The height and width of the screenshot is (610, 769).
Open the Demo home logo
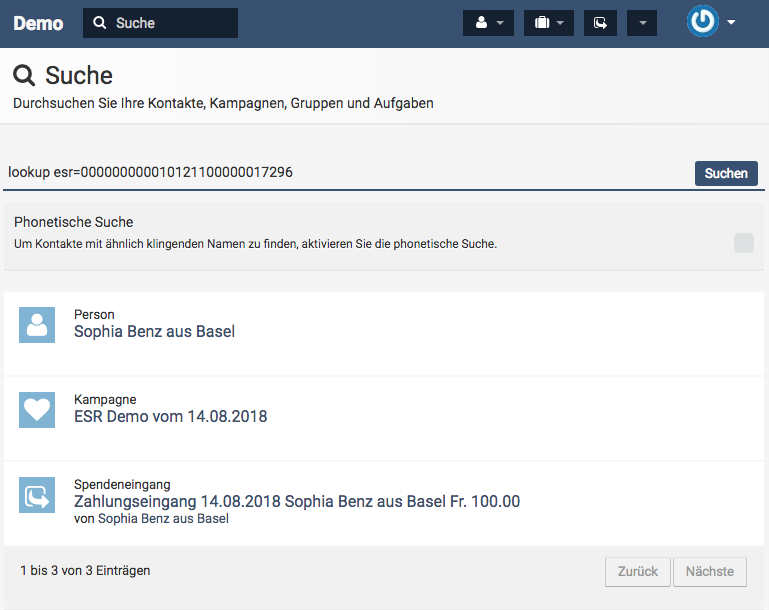[38, 23]
